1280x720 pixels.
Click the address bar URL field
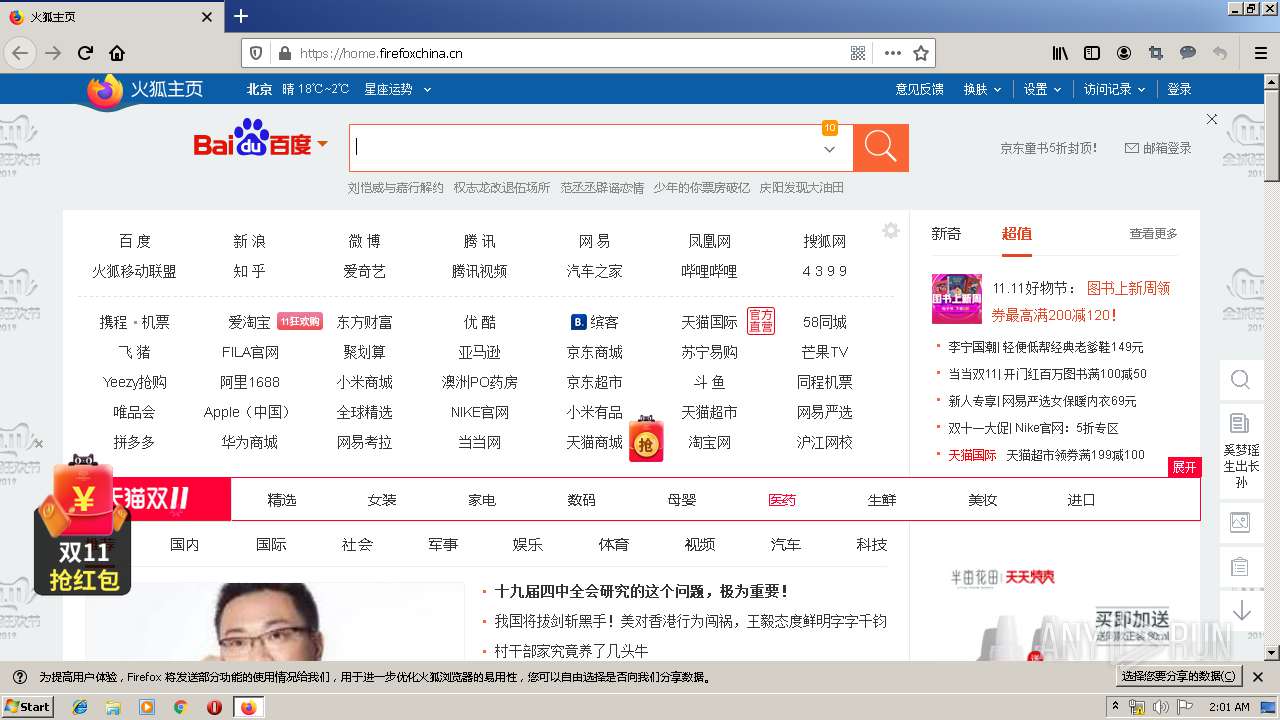[x=570, y=53]
